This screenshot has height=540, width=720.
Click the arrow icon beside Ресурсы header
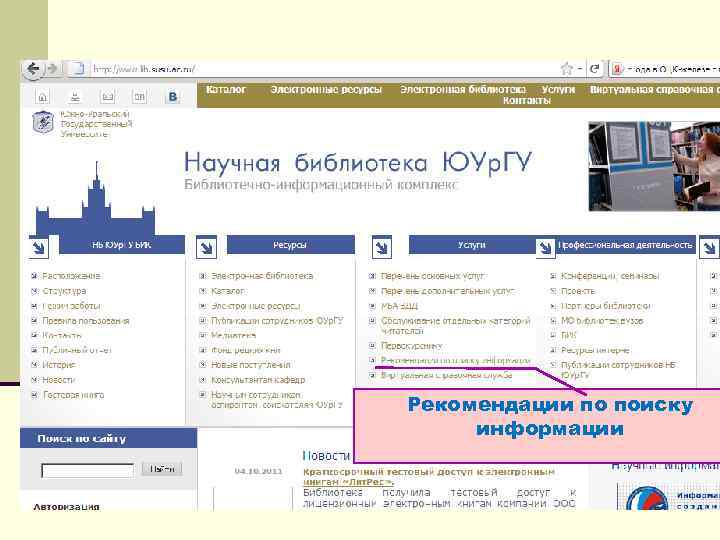pos(206,248)
